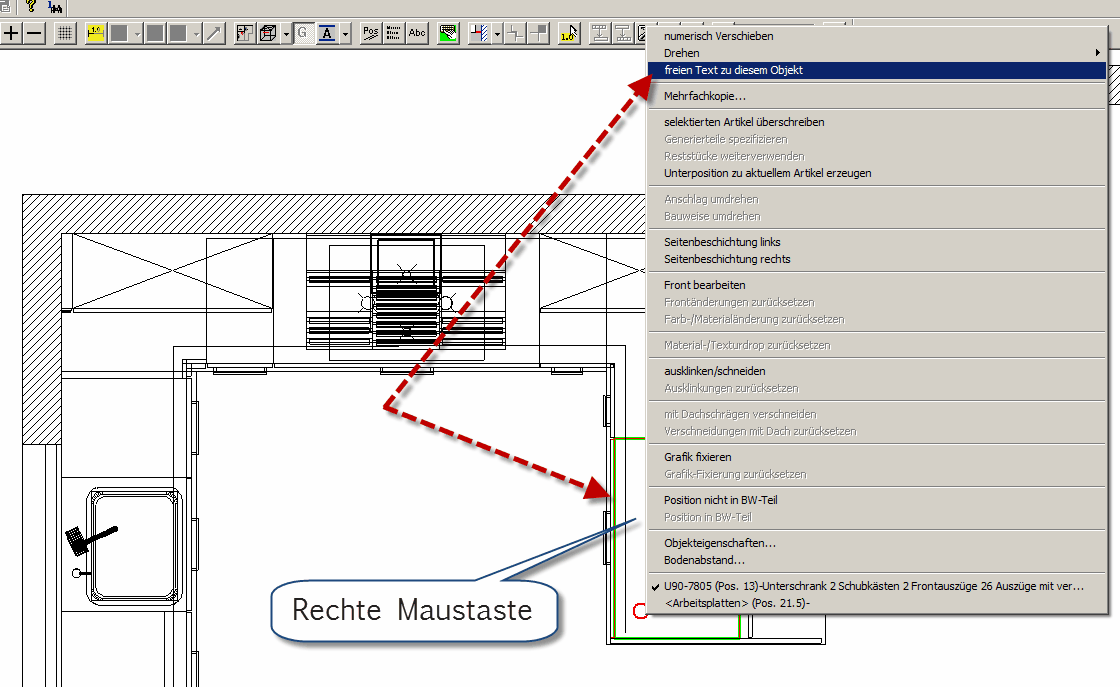
Task: Open dropdown arrow beside 3D cube icon
Action: click(286, 34)
